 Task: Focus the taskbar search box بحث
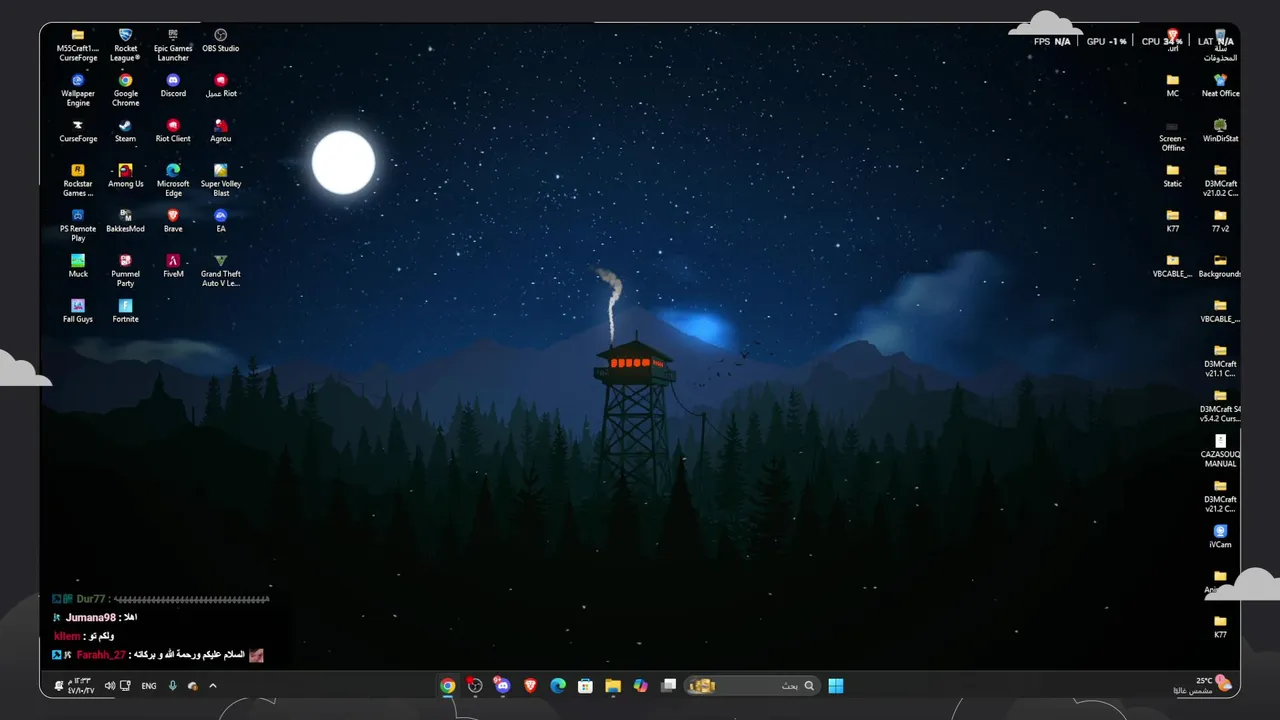[752, 686]
